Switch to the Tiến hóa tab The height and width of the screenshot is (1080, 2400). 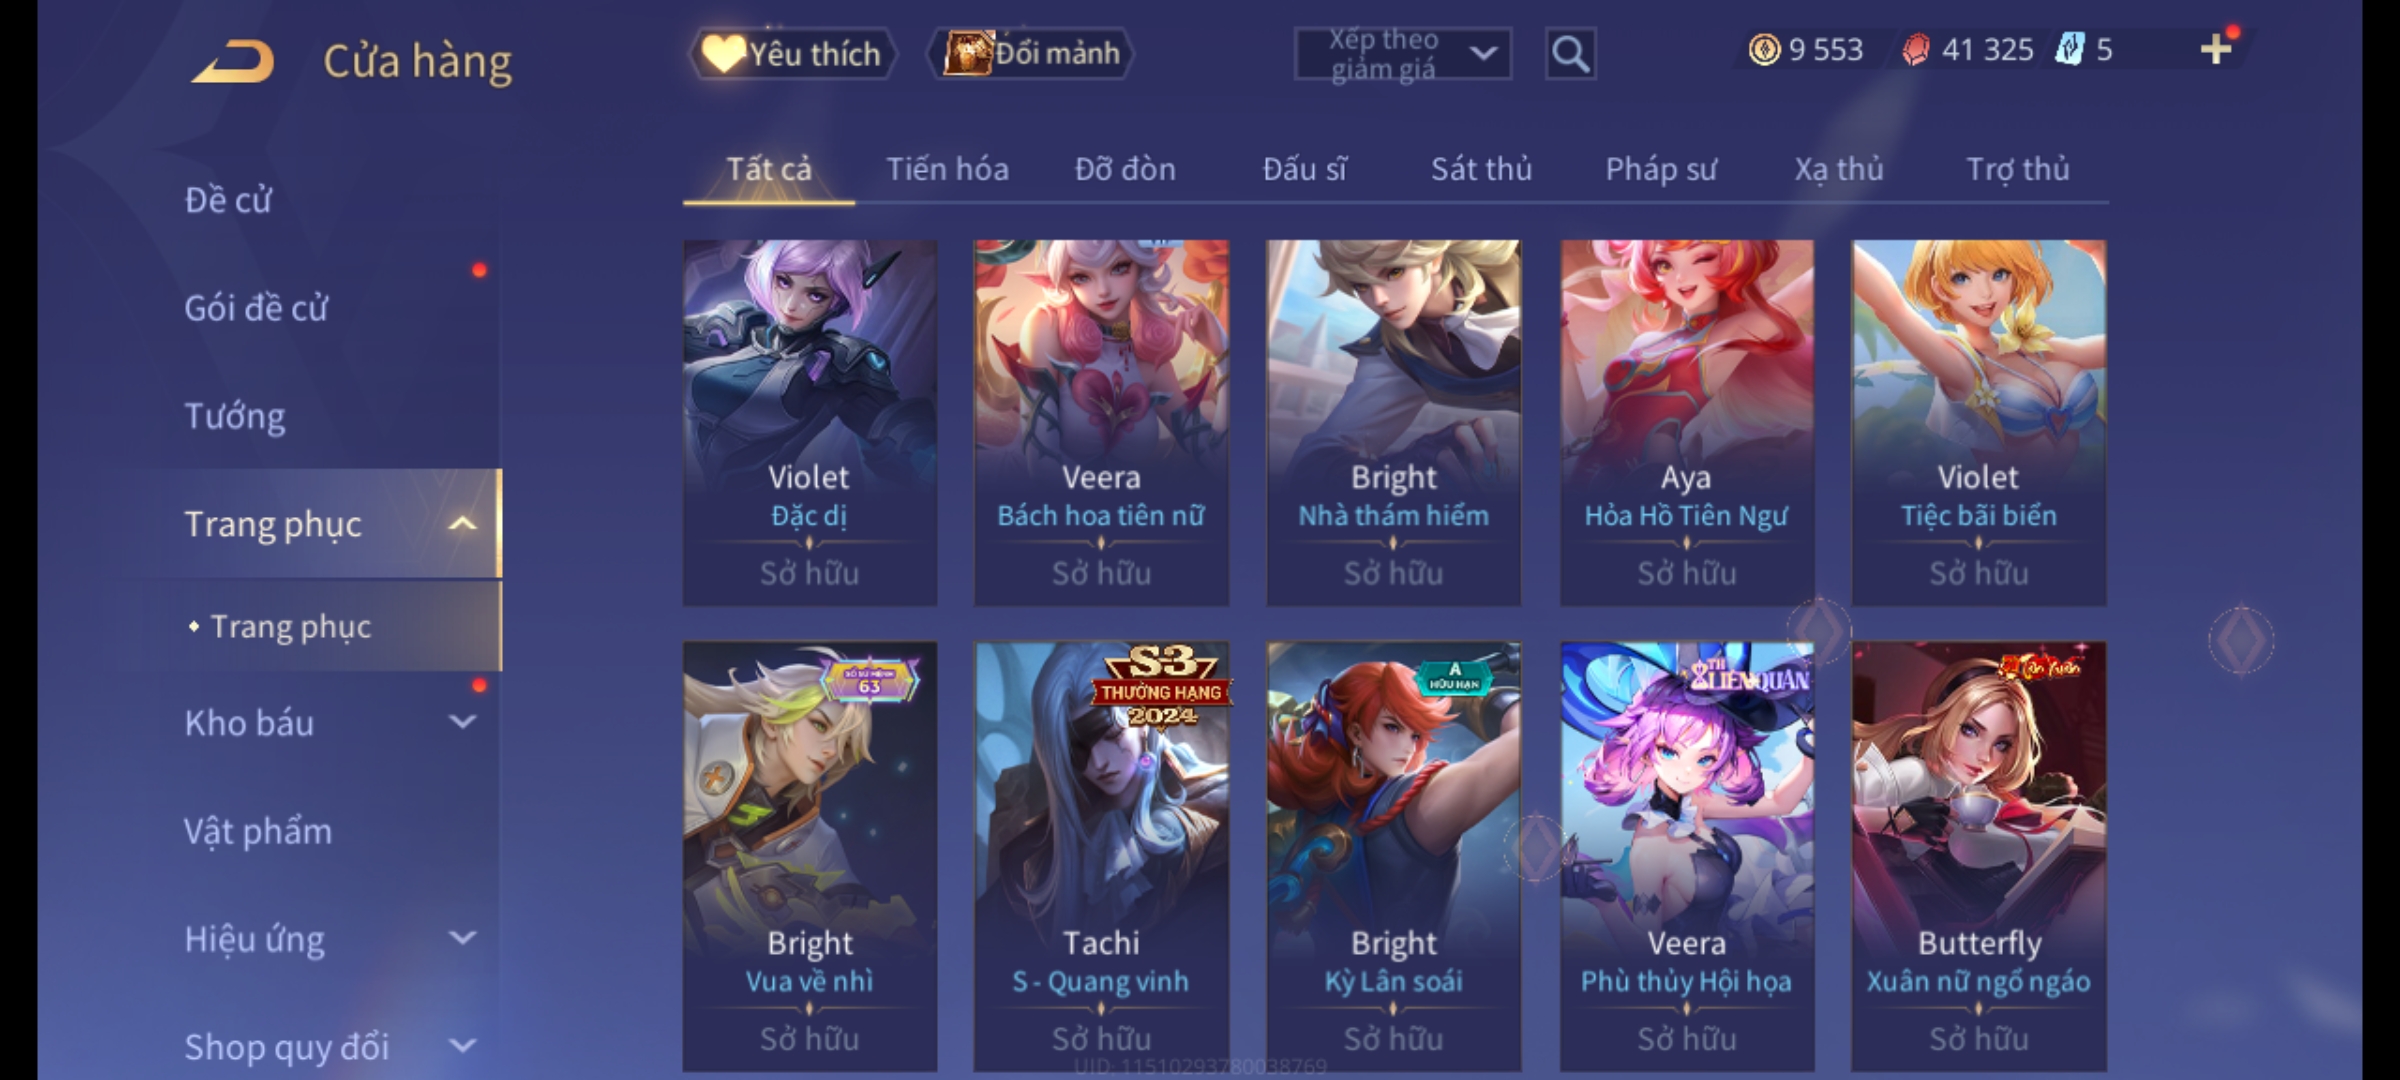[947, 169]
